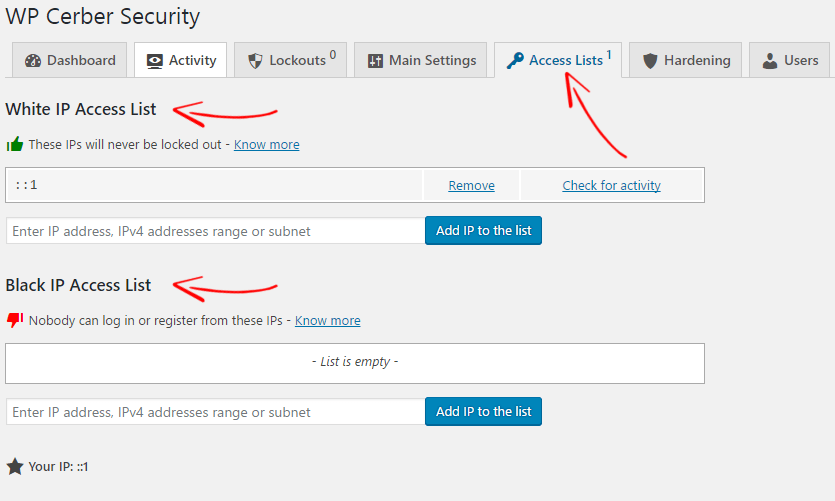Click the red thumbs-down icon

(15, 321)
